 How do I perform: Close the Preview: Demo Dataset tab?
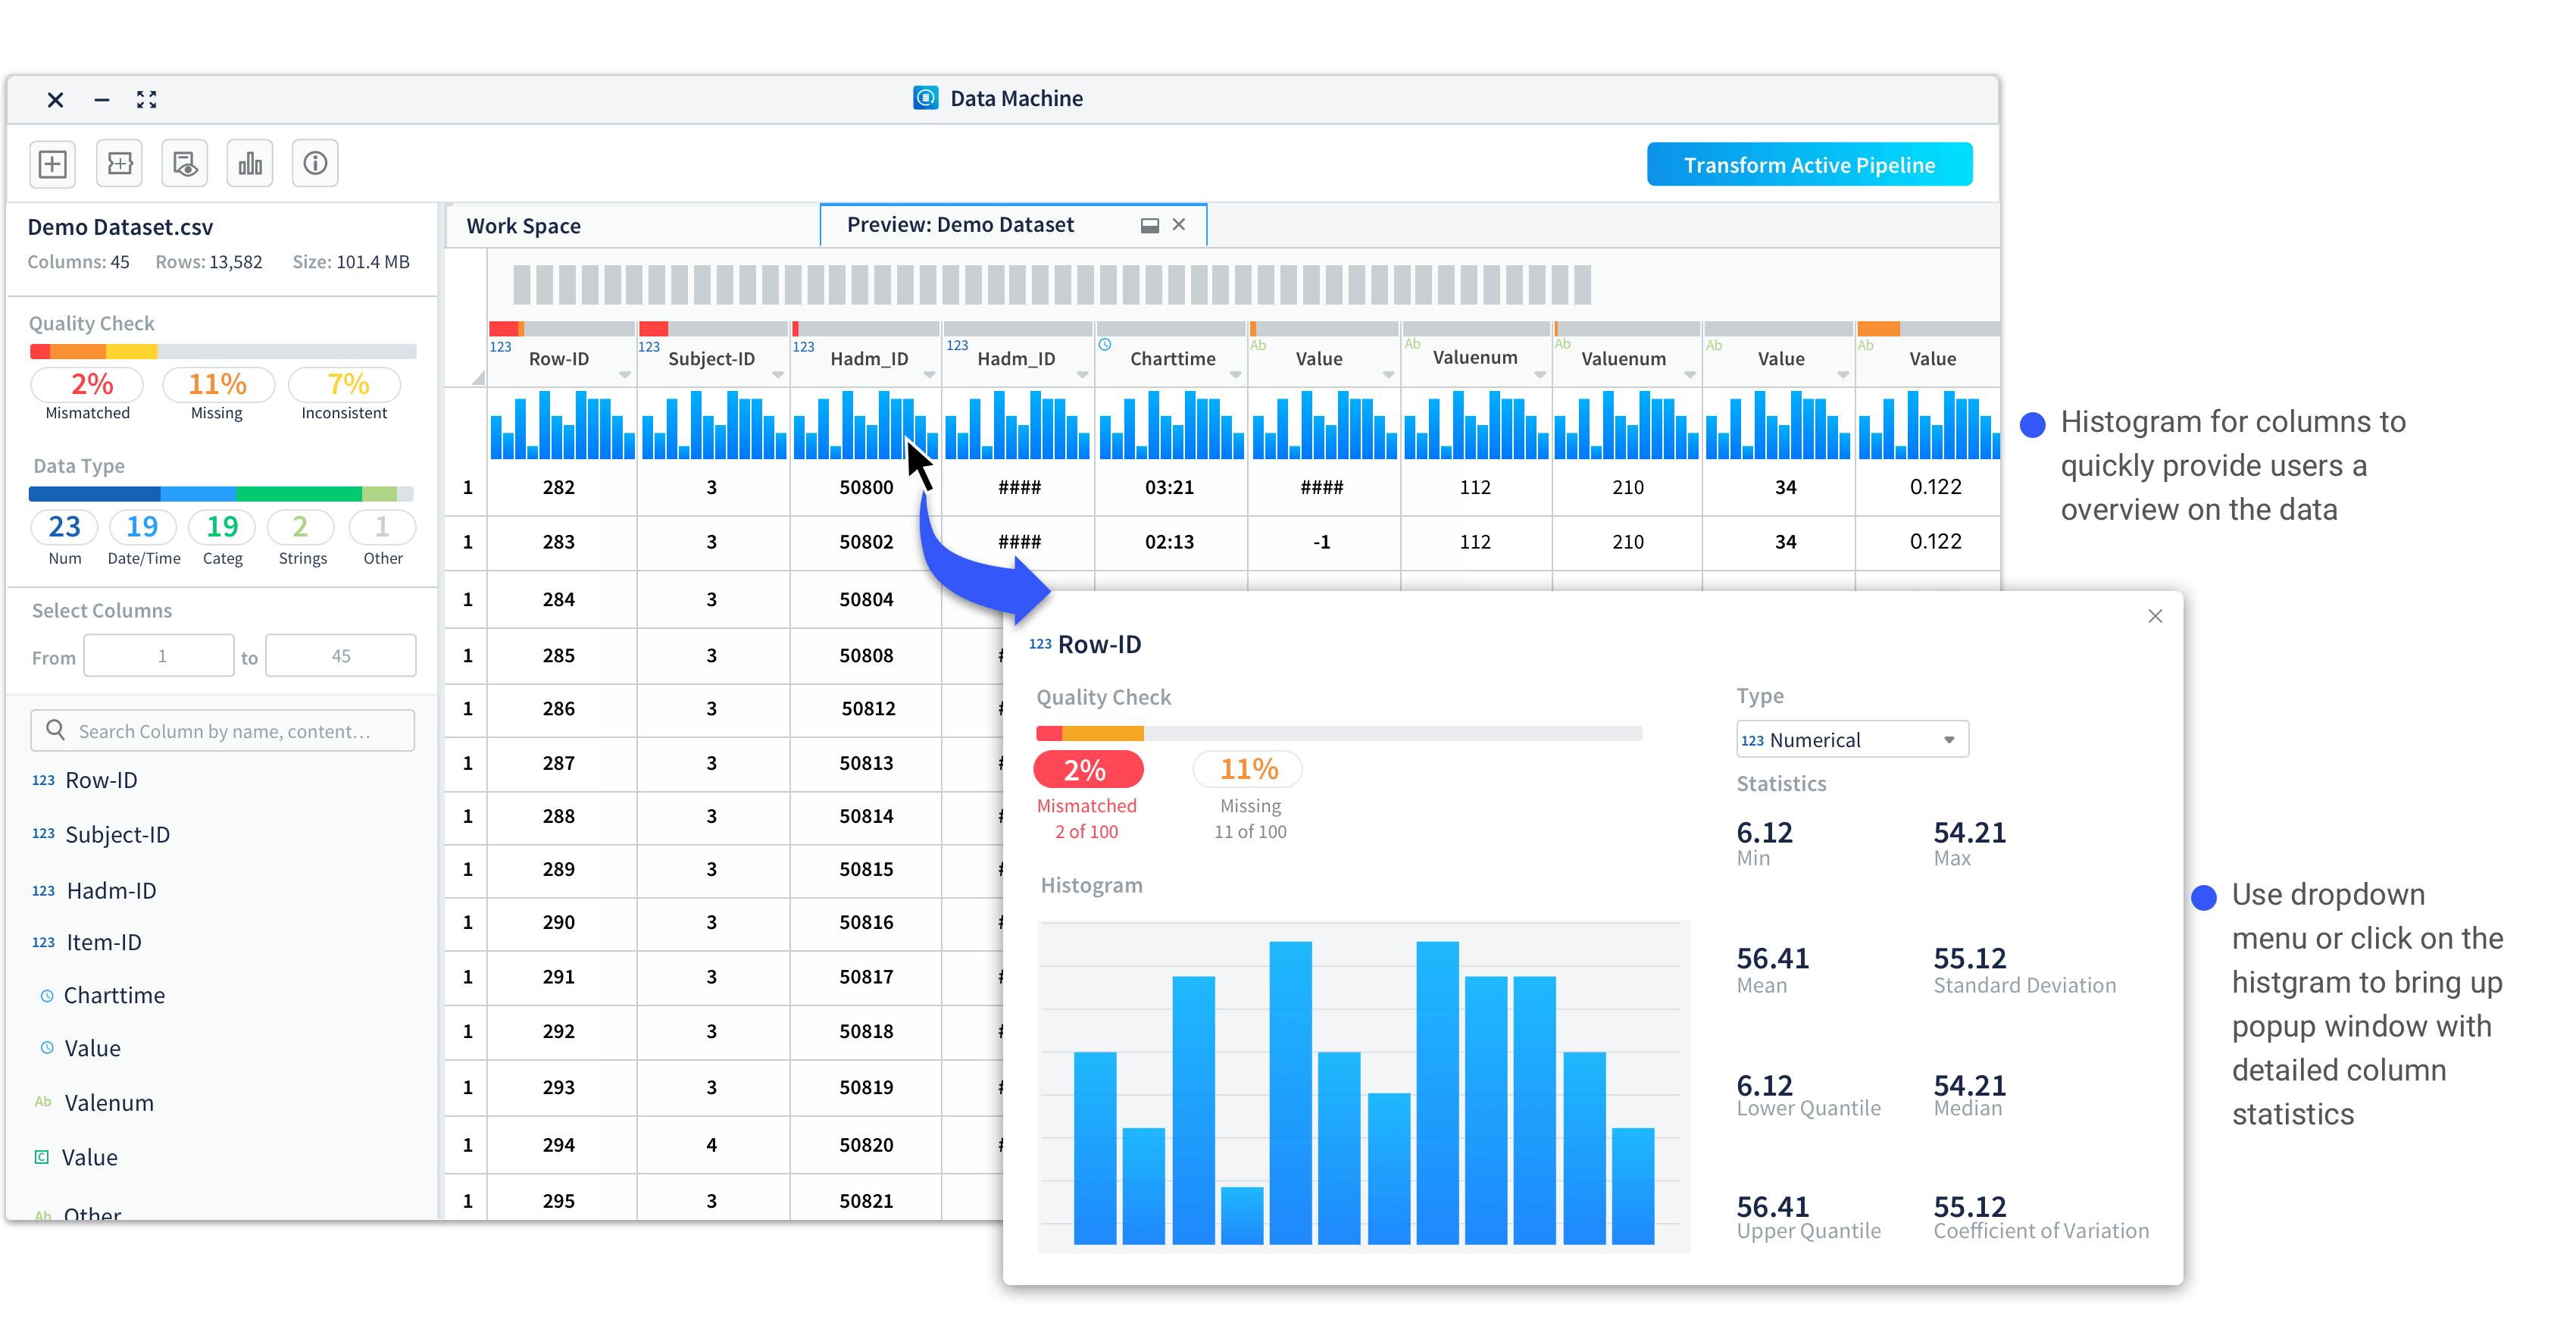click(1179, 225)
